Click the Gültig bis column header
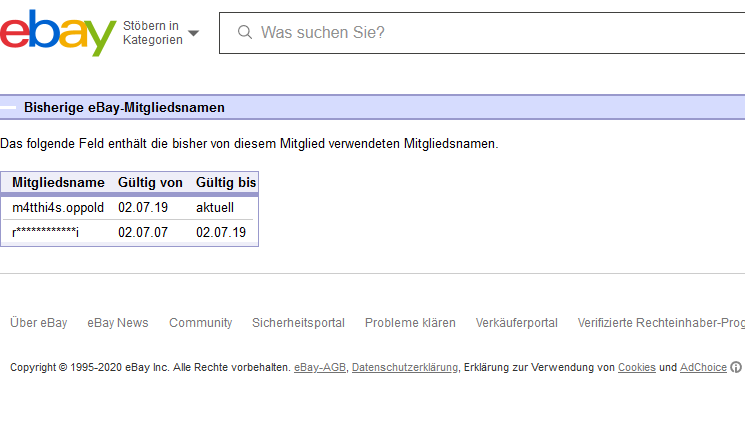The image size is (745, 442). (x=226, y=183)
